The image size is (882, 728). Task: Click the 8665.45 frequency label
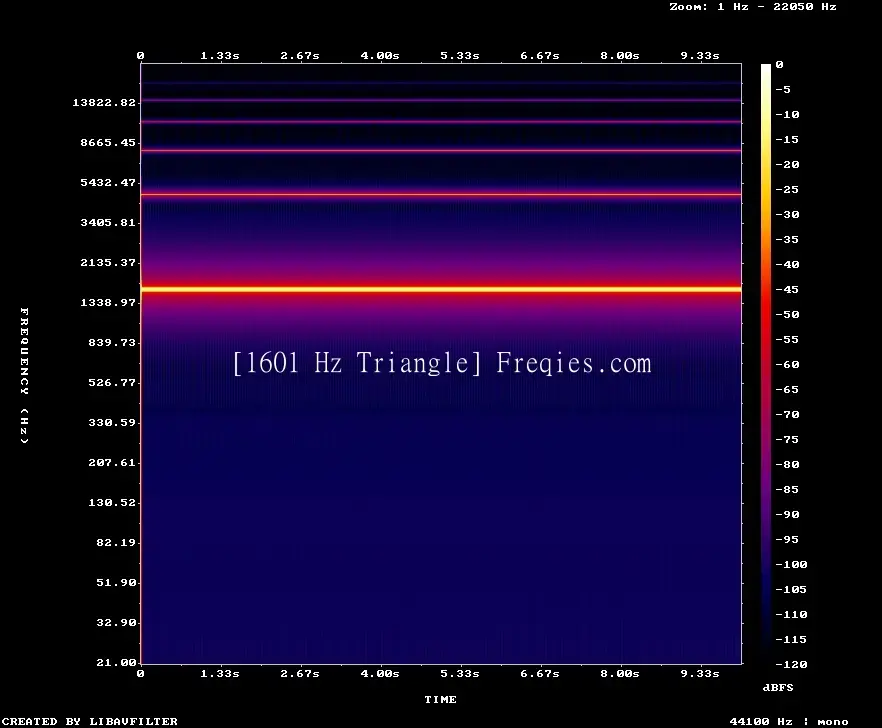point(108,142)
